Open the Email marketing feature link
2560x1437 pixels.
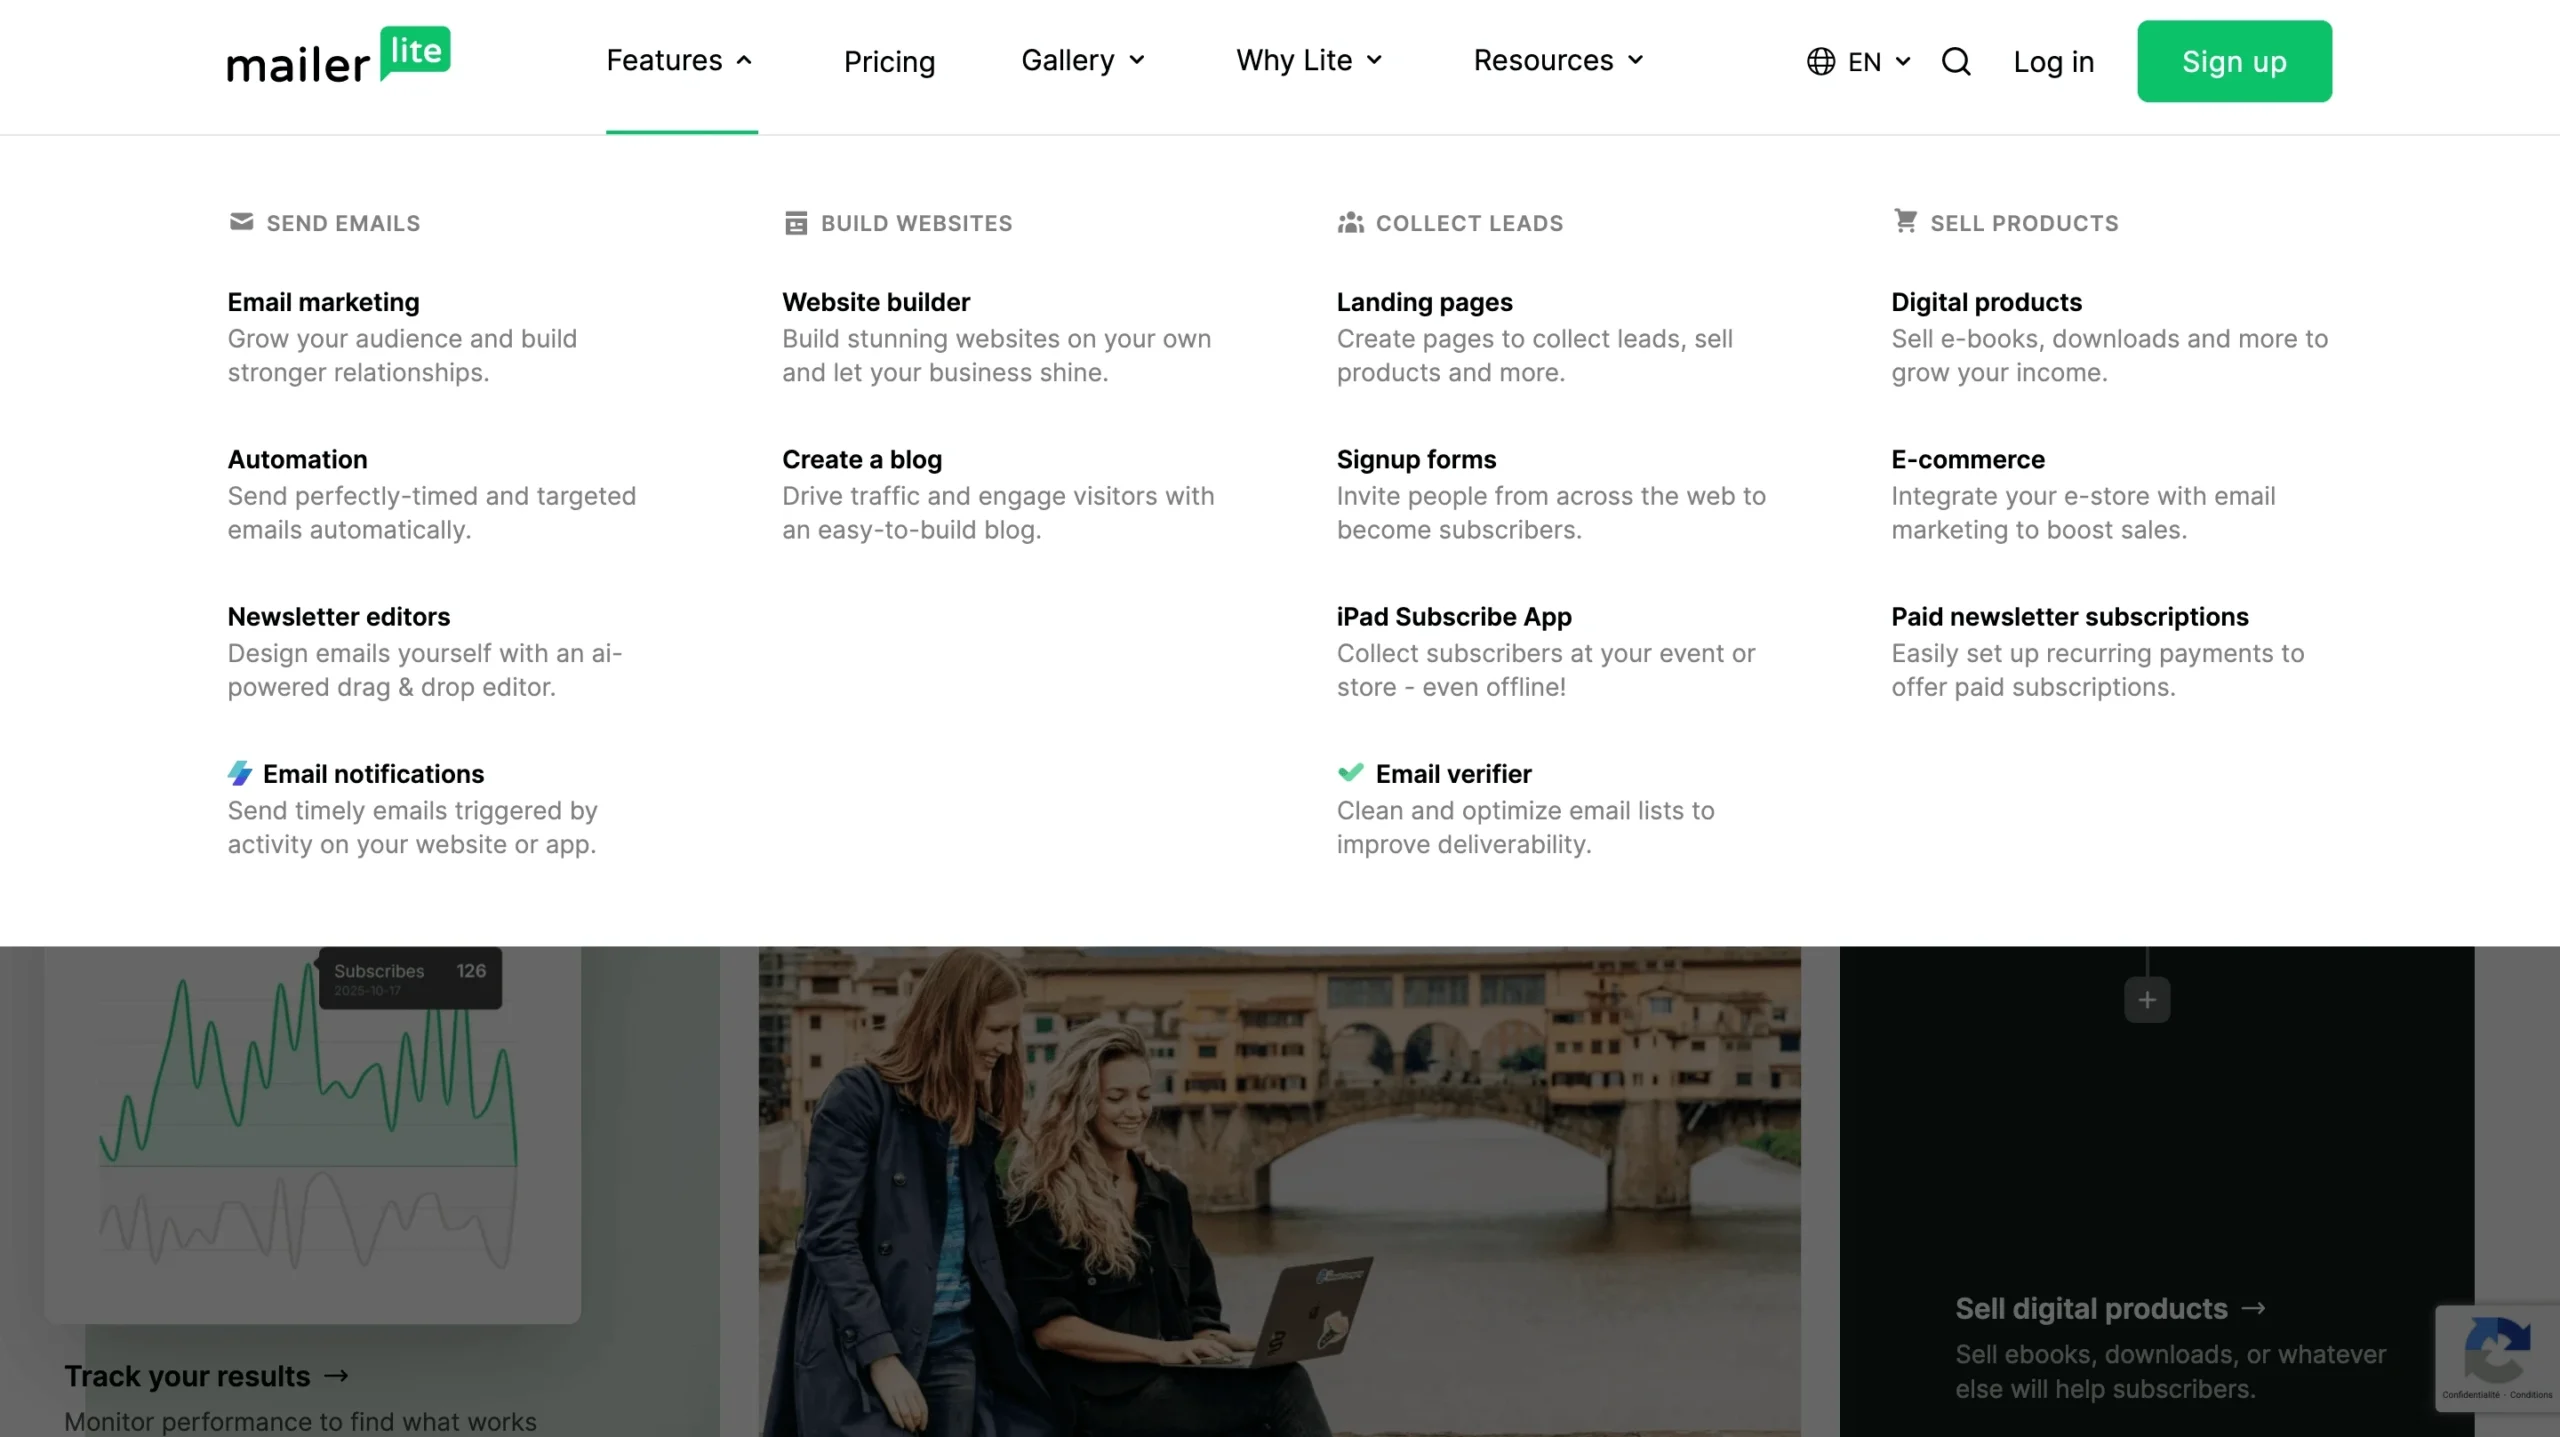pos(323,301)
